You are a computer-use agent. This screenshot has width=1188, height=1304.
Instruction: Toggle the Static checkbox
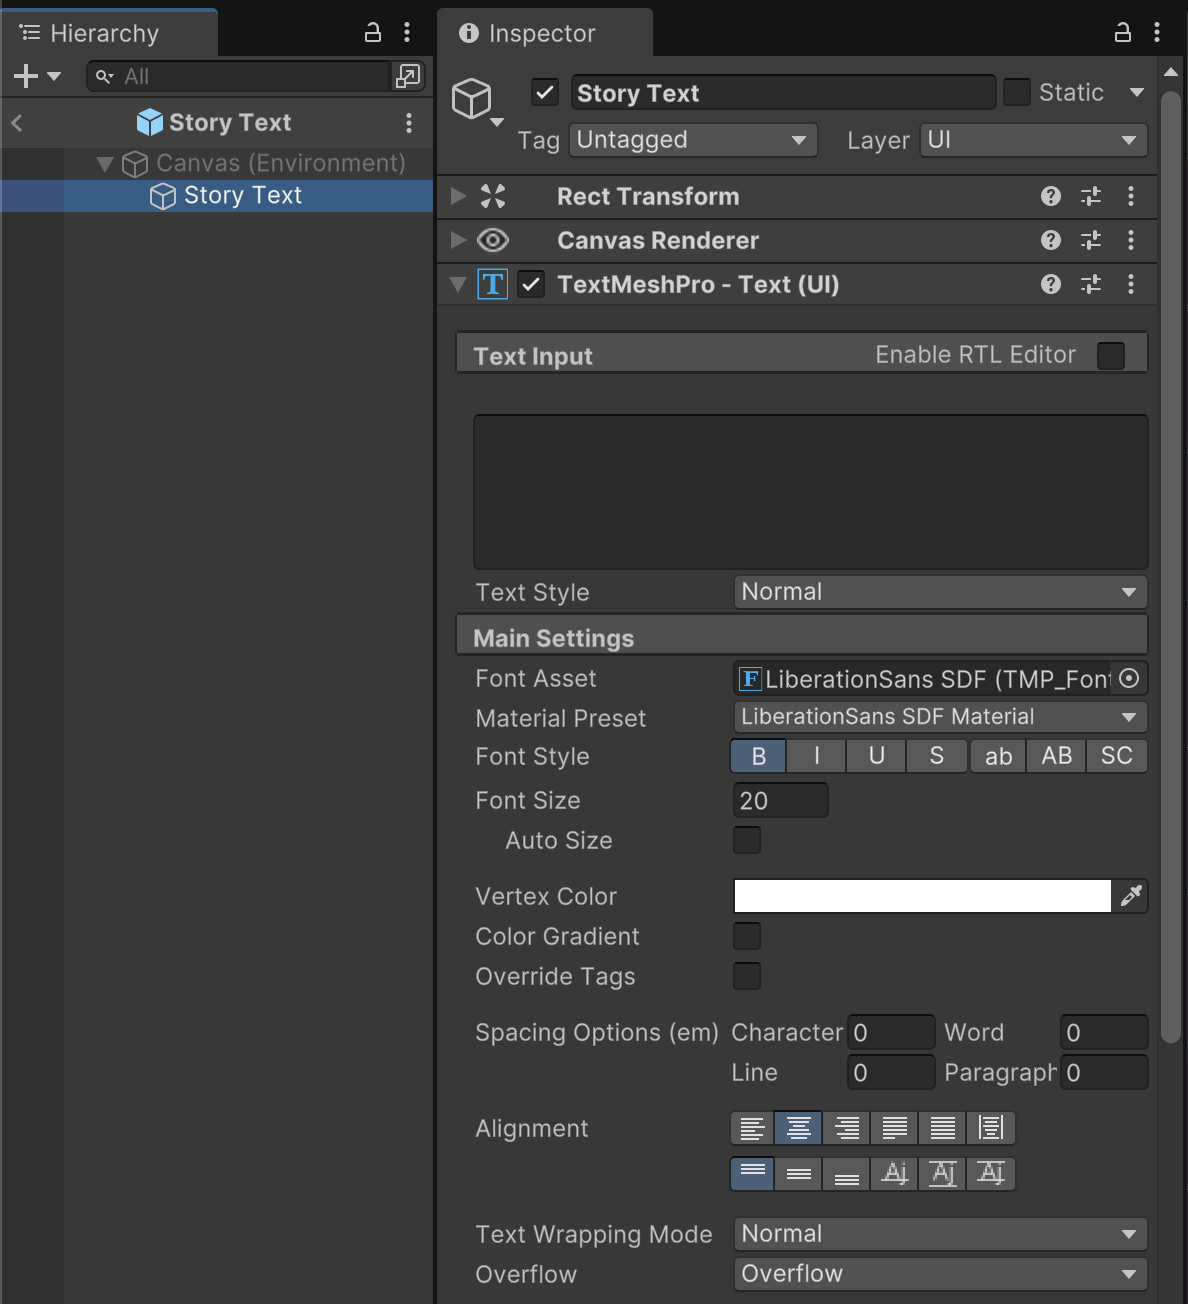(x=1017, y=93)
